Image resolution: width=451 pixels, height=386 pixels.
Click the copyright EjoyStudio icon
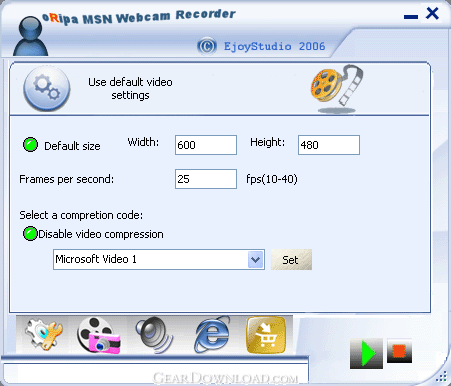click(207, 46)
